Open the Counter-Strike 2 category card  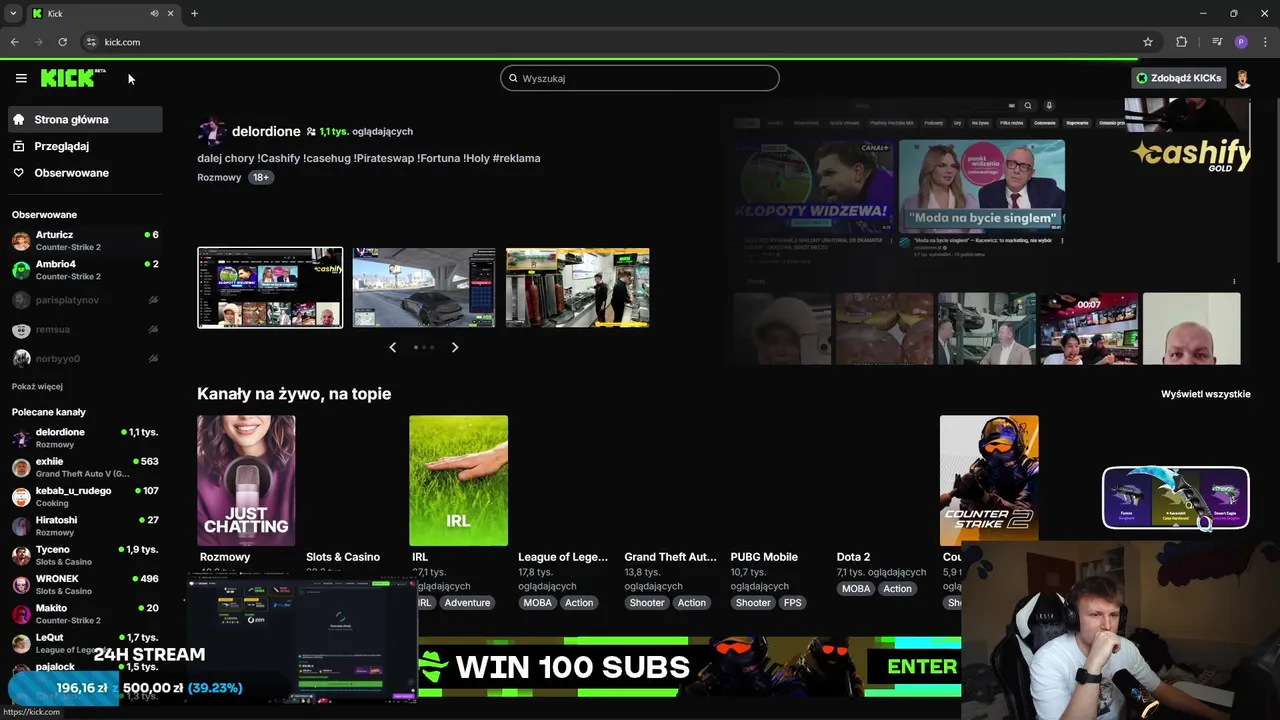coord(989,481)
